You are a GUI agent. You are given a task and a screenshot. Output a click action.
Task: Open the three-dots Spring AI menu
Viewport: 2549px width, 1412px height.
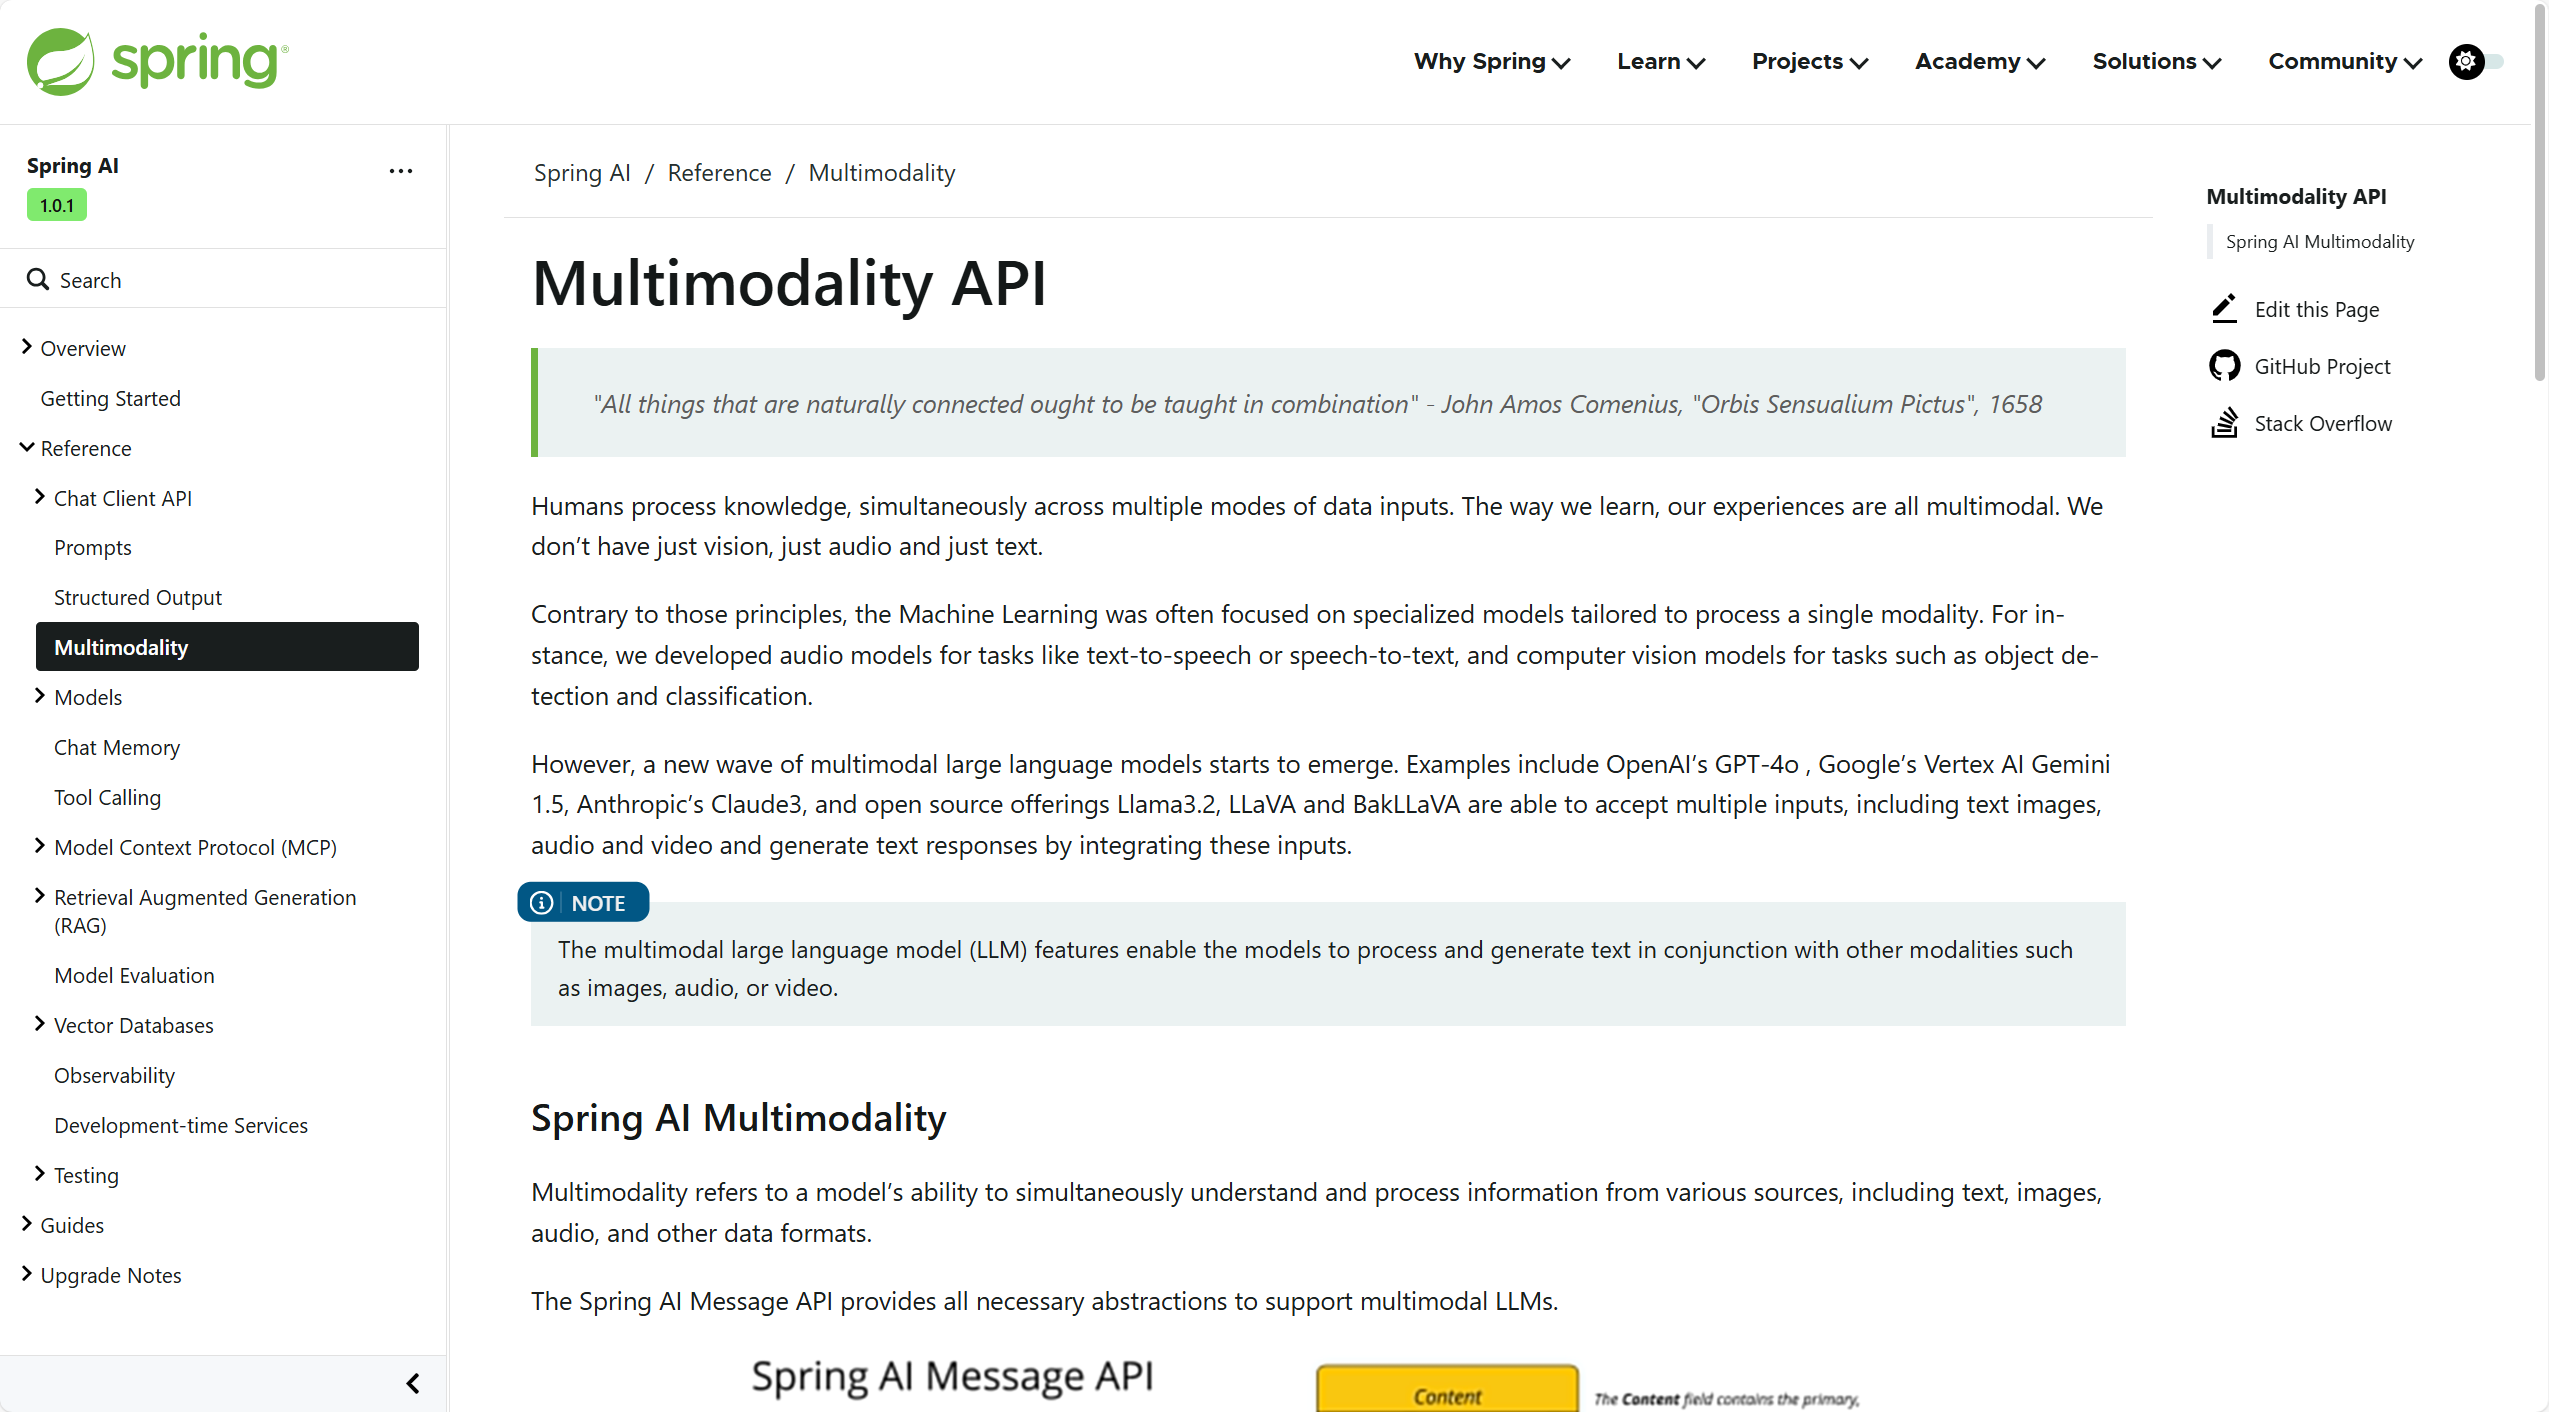tap(401, 171)
